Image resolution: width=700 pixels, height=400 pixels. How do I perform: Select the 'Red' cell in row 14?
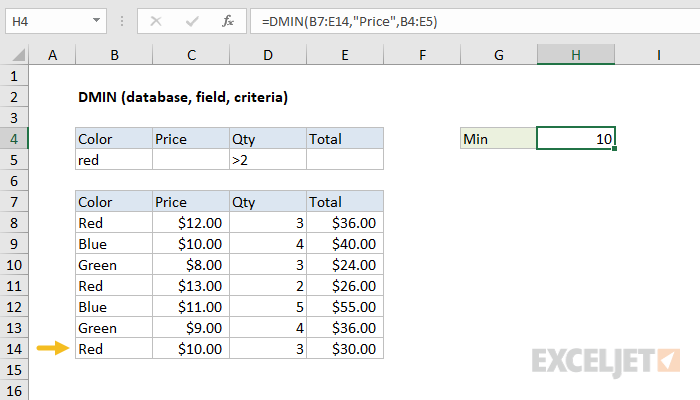pos(114,349)
